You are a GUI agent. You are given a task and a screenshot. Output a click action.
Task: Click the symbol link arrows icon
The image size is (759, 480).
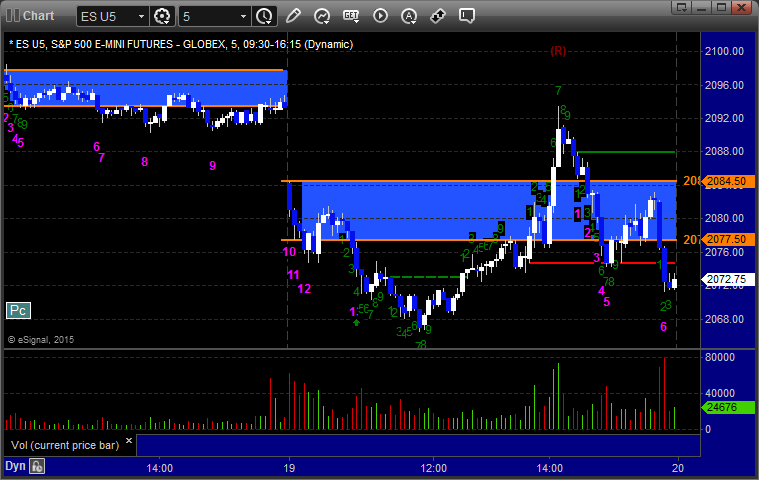point(438,16)
